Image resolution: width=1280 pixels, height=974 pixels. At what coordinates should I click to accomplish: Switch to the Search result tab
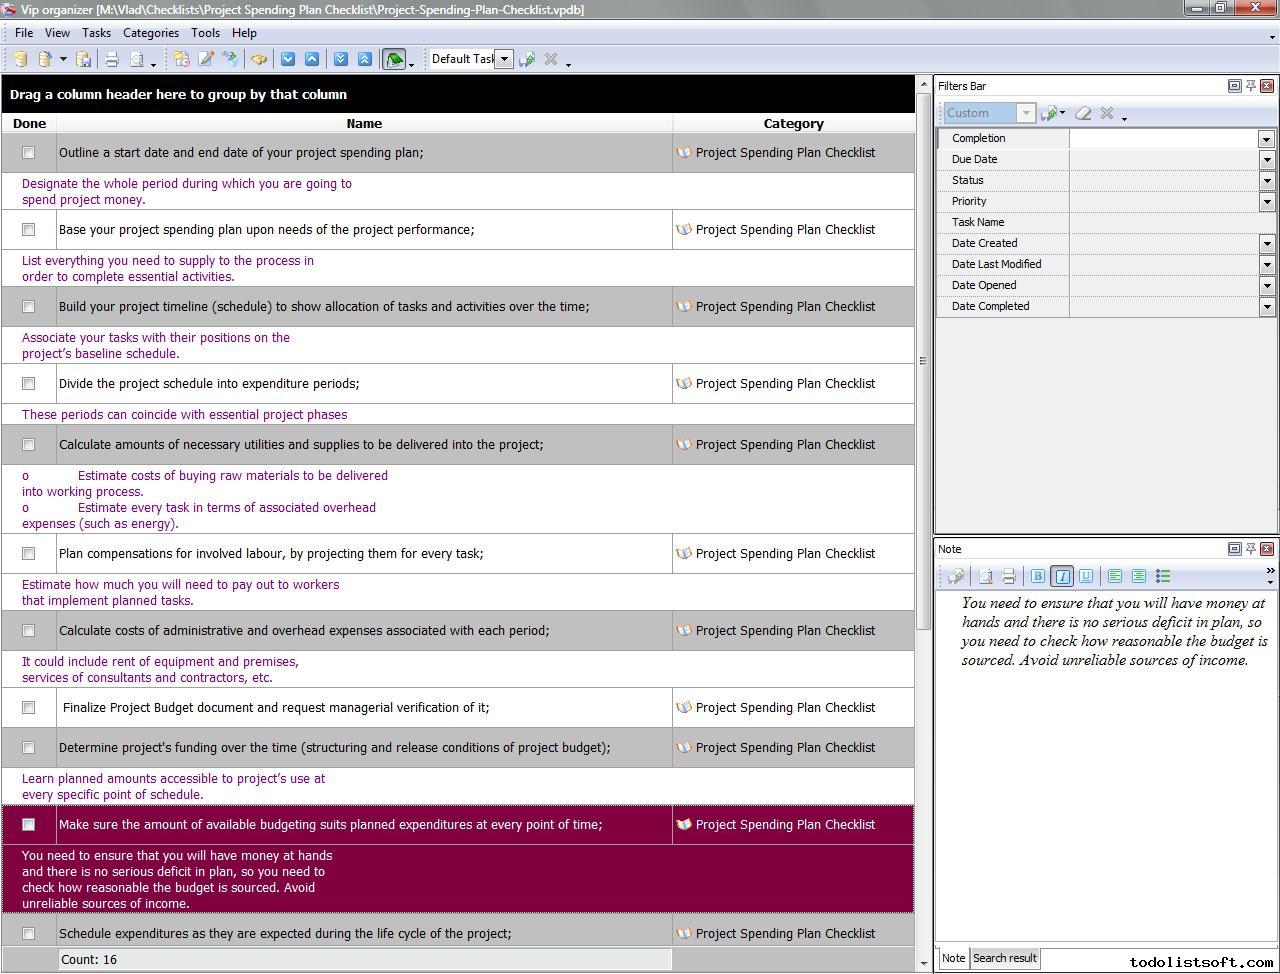pos(1004,958)
